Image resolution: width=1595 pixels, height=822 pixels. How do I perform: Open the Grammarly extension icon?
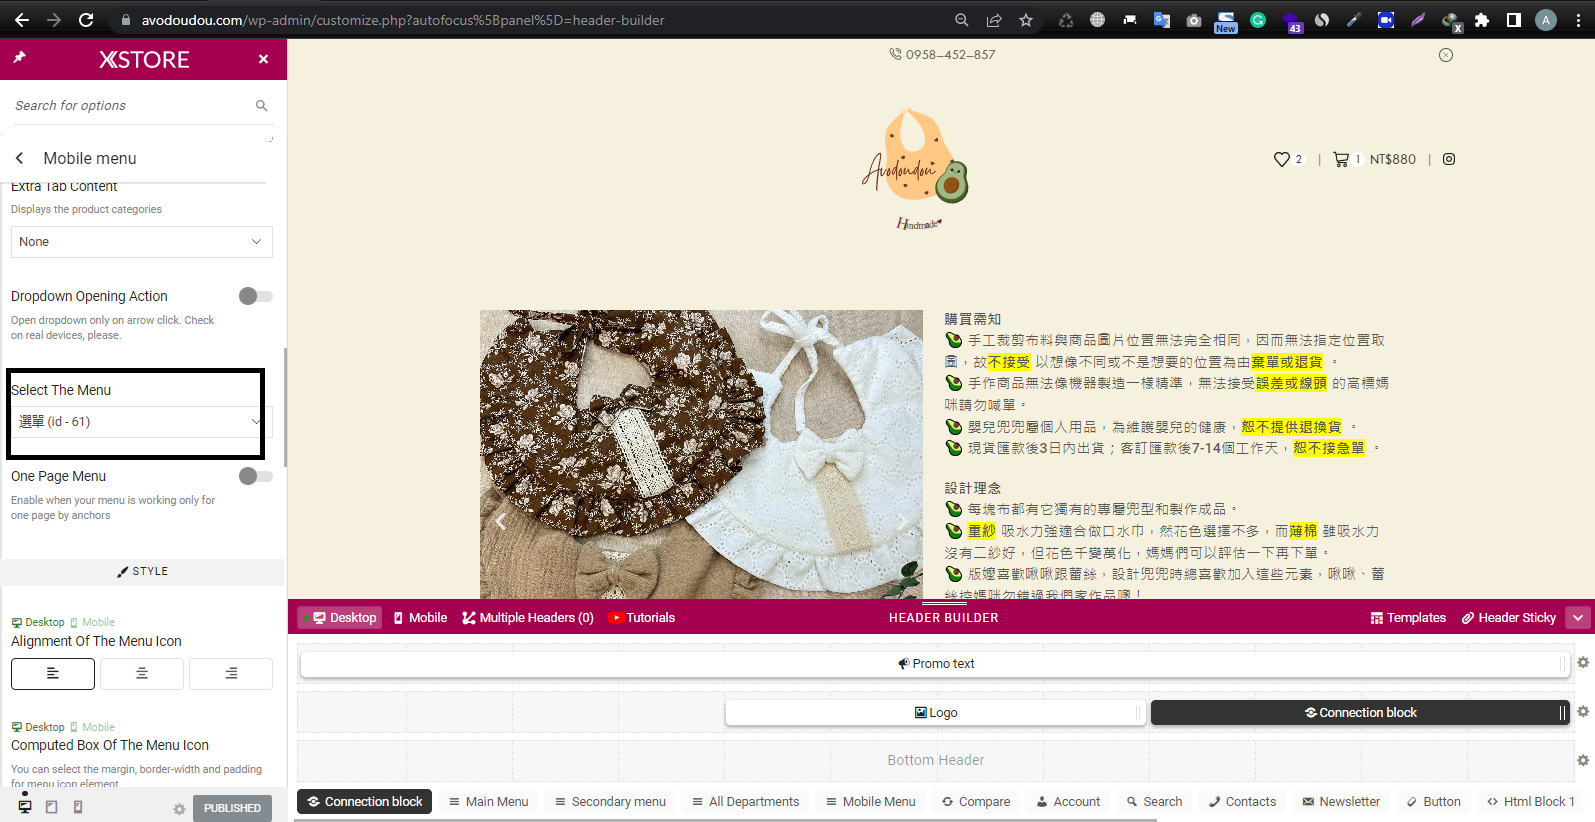pyautogui.click(x=1258, y=20)
